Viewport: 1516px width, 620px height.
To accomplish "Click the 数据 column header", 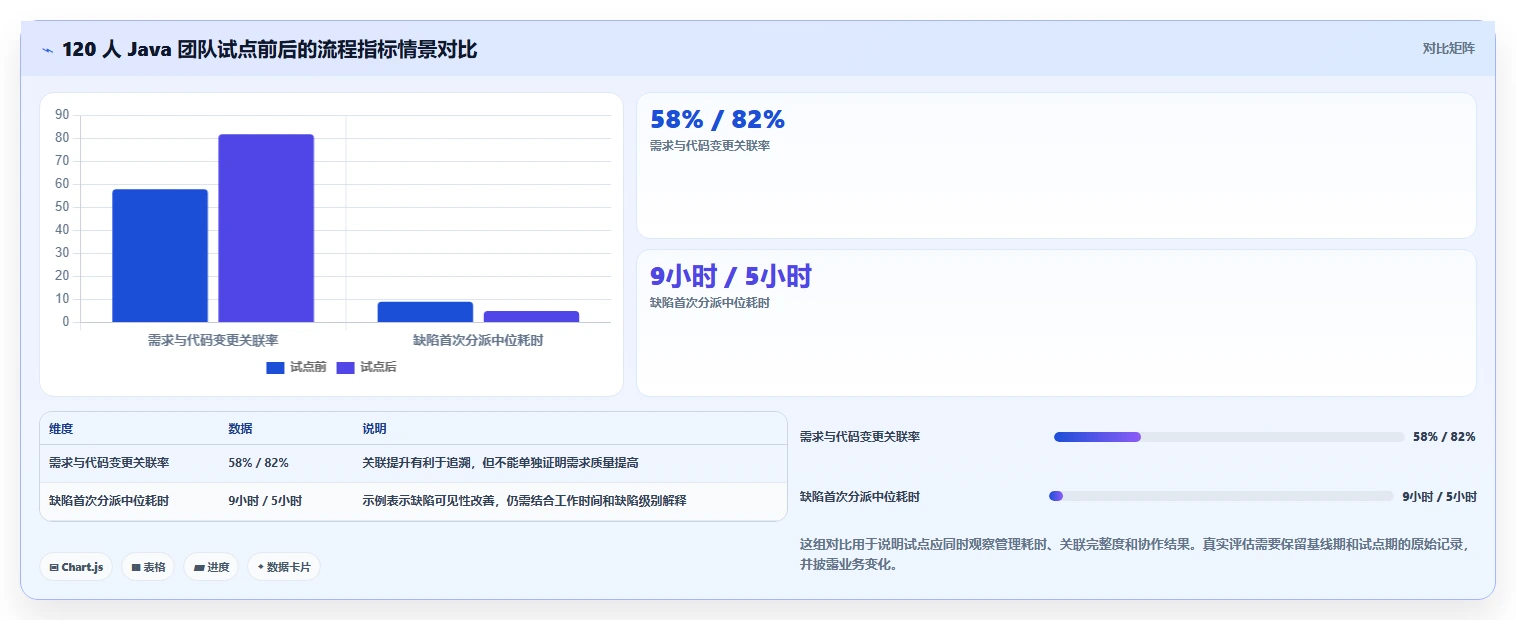I will (x=240, y=428).
